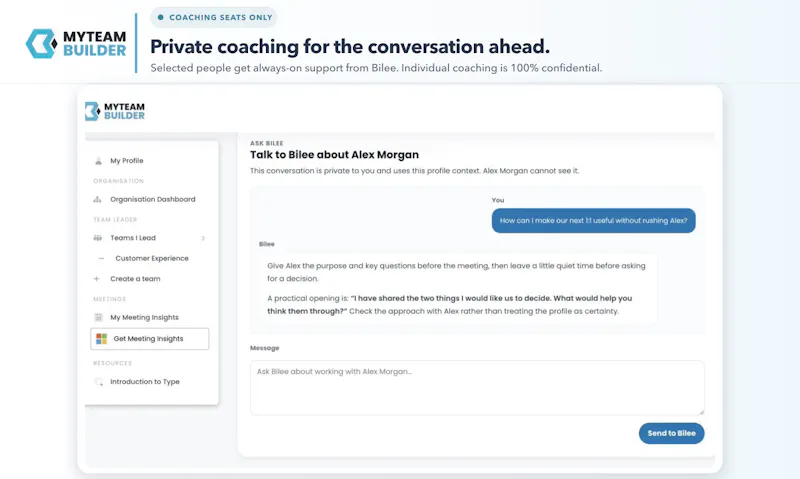Click the message box resize handle corner
The height and width of the screenshot is (479, 800).
(x=702, y=412)
